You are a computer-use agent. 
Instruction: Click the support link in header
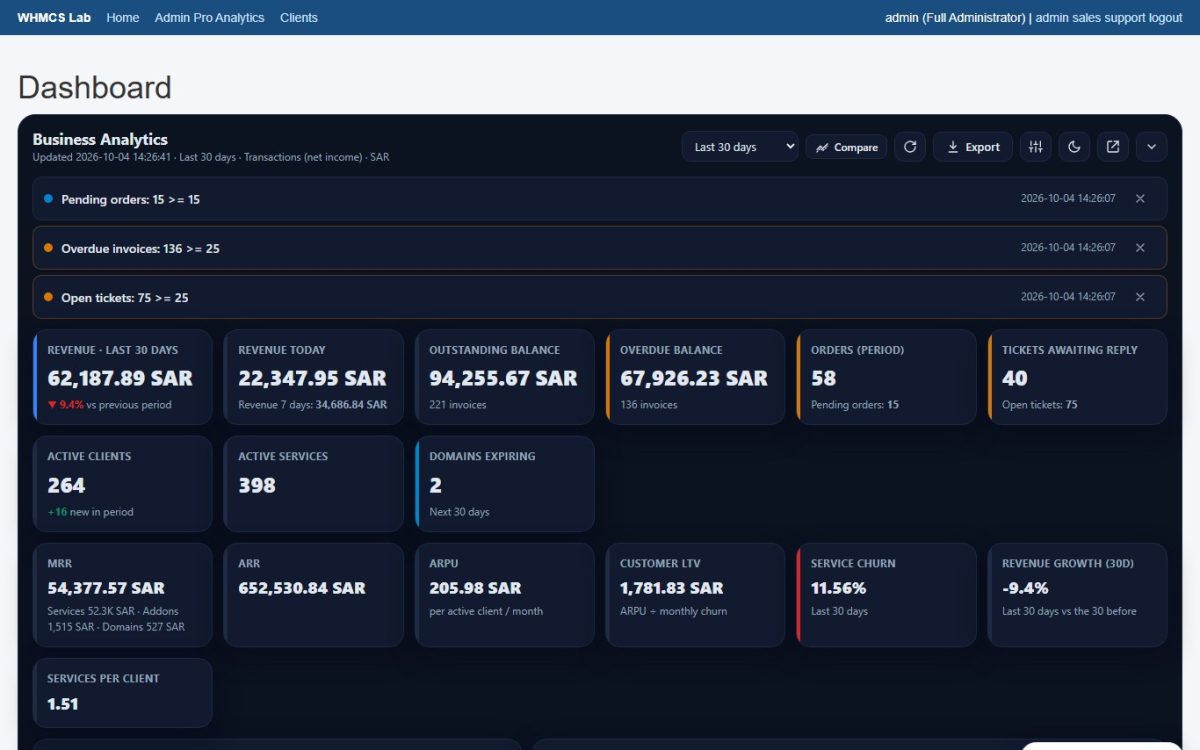click(1125, 18)
